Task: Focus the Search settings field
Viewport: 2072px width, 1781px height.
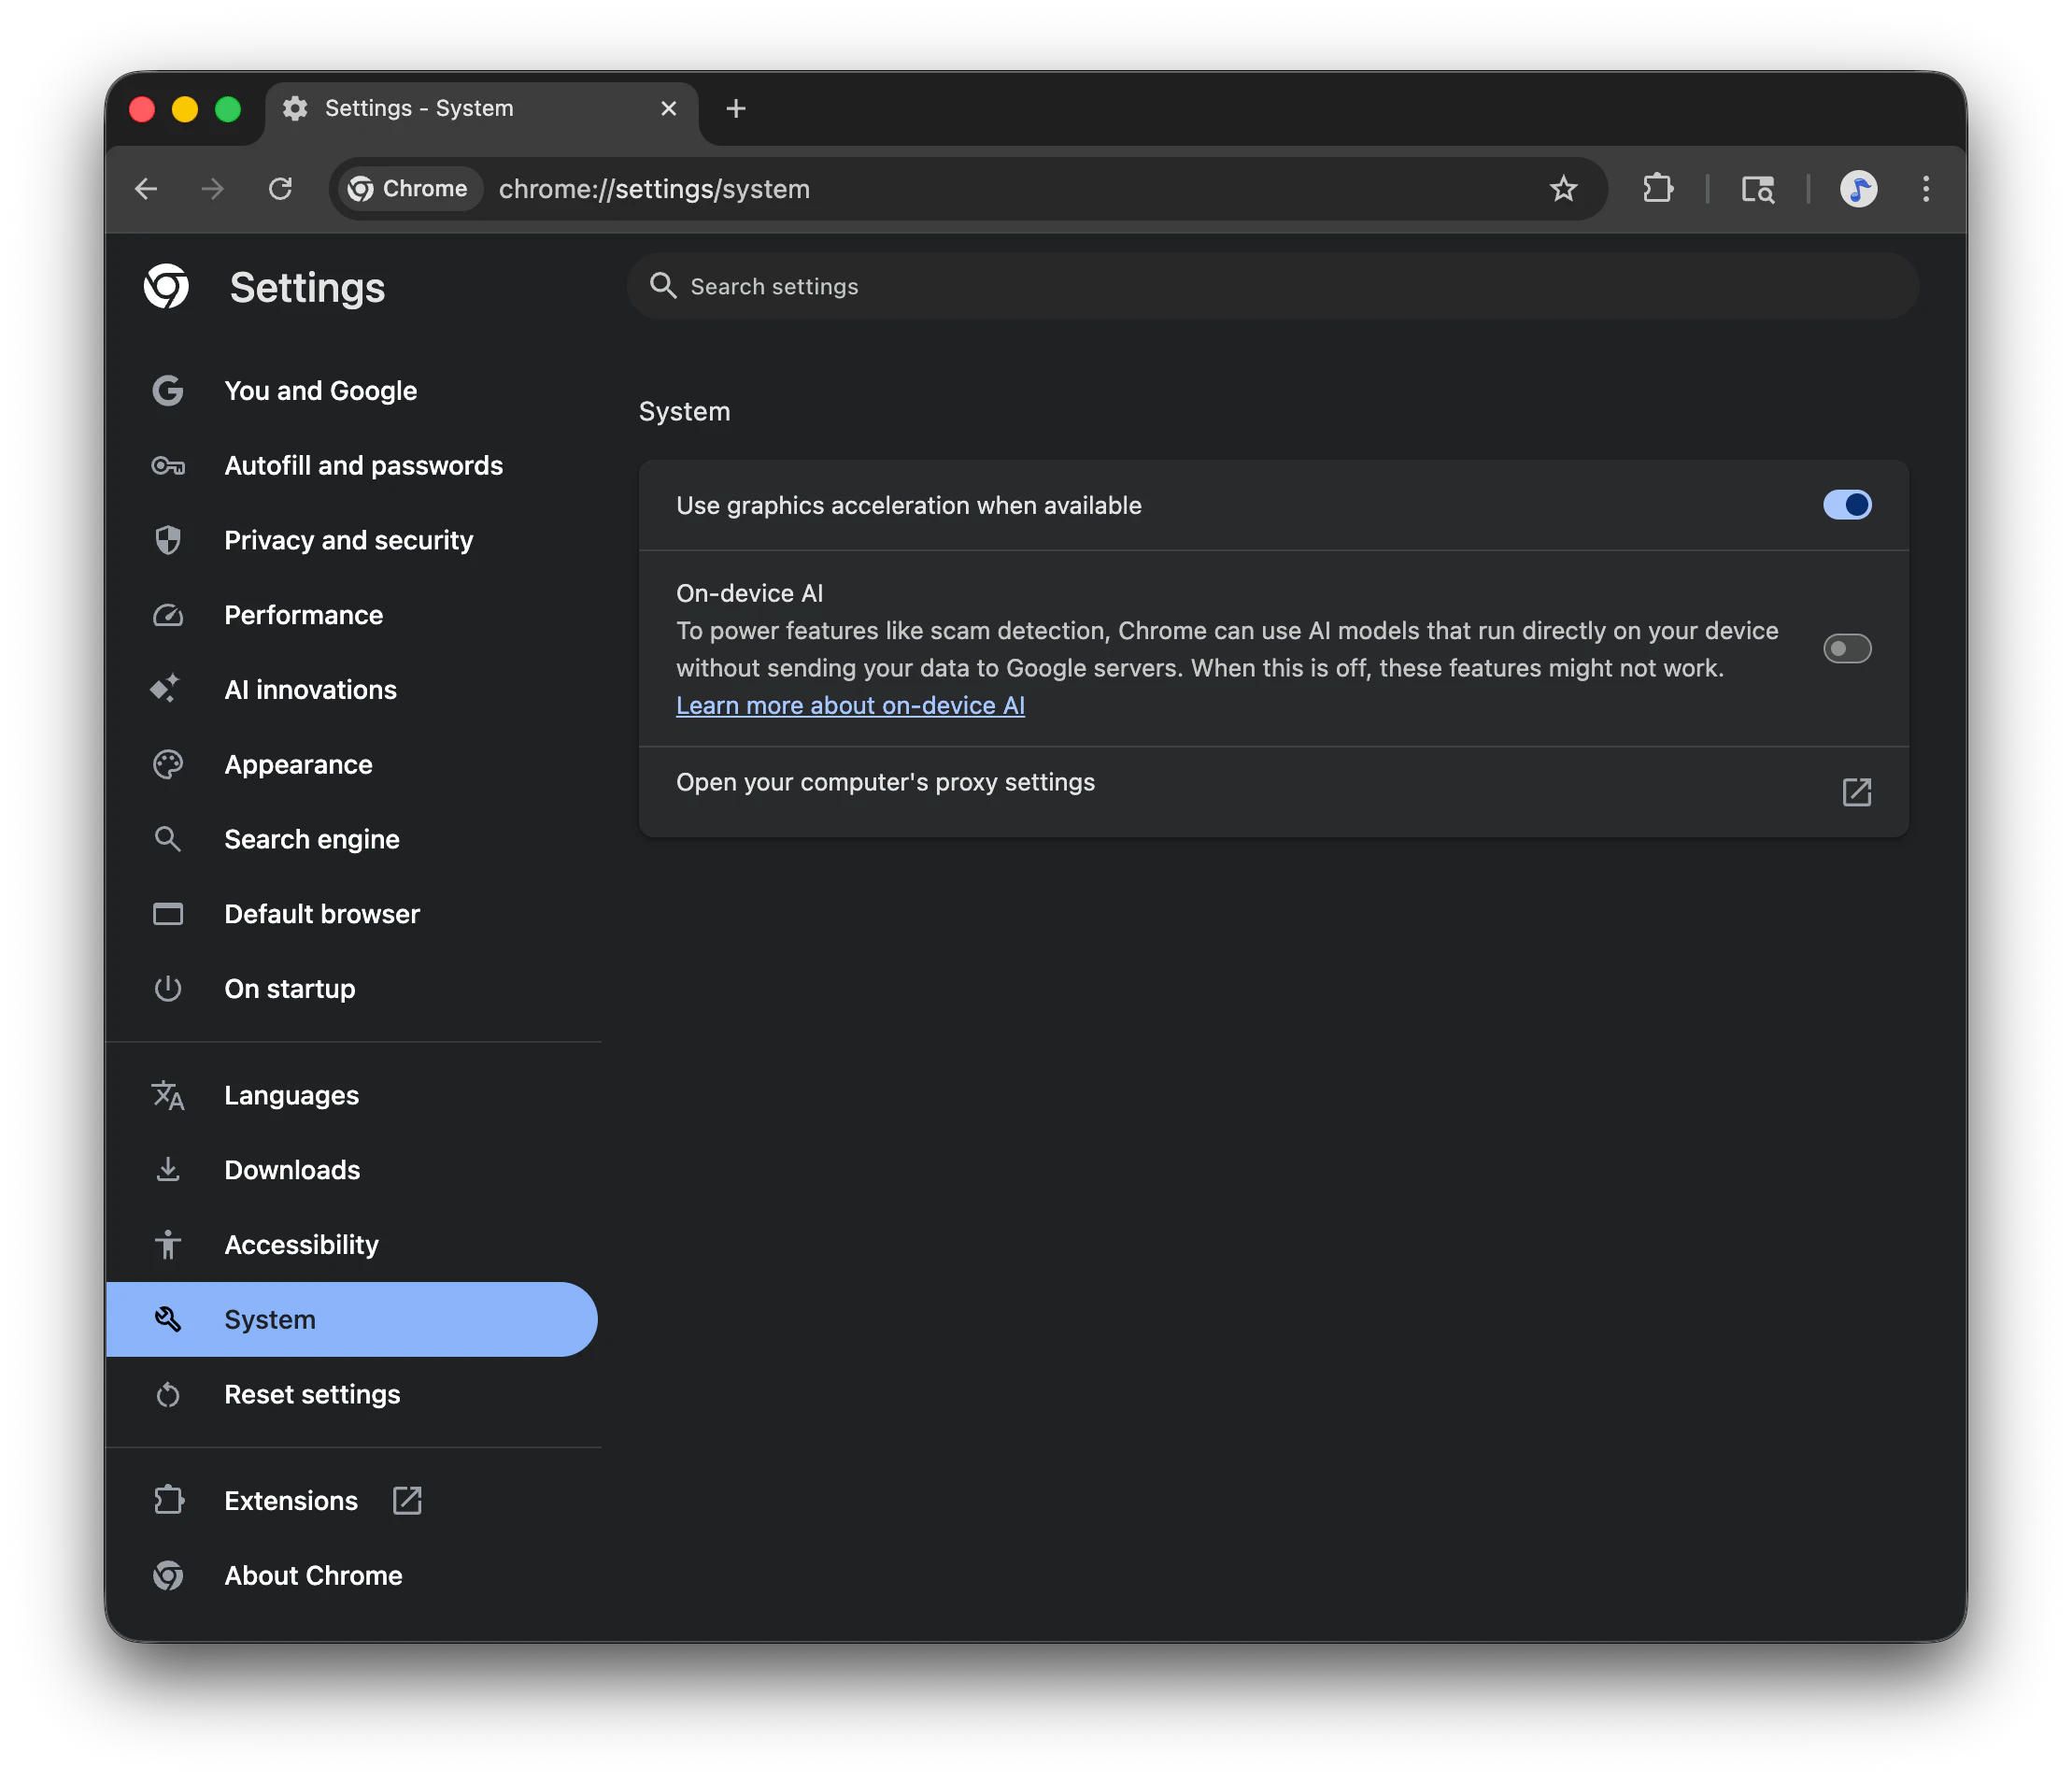Action: pyautogui.click(x=1272, y=286)
